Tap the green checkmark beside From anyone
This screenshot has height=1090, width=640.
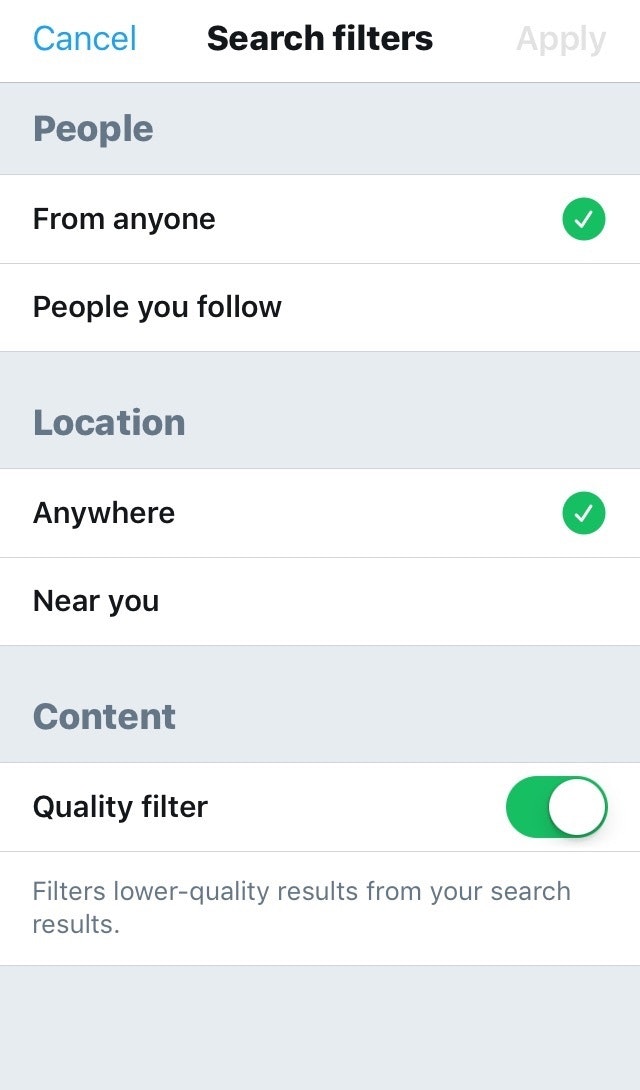583,219
